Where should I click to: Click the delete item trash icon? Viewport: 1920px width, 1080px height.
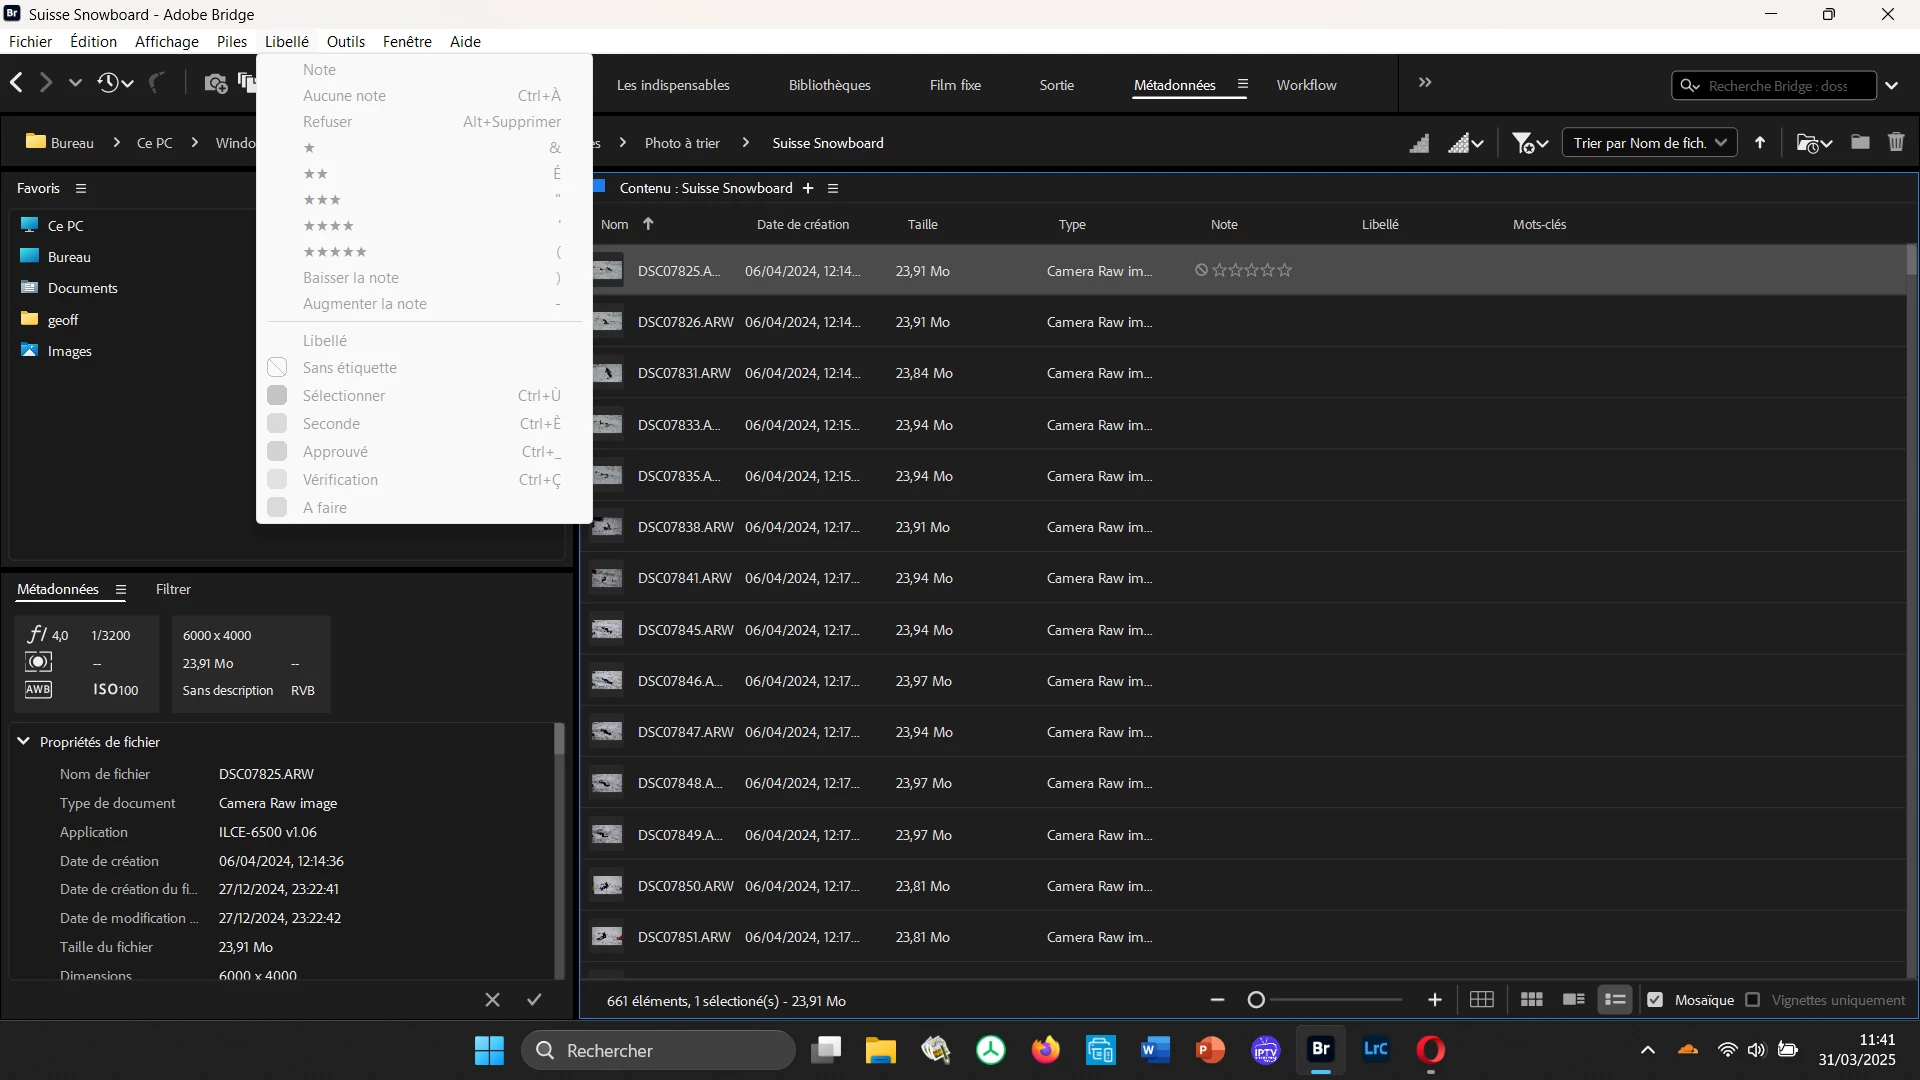point(1896,142)
